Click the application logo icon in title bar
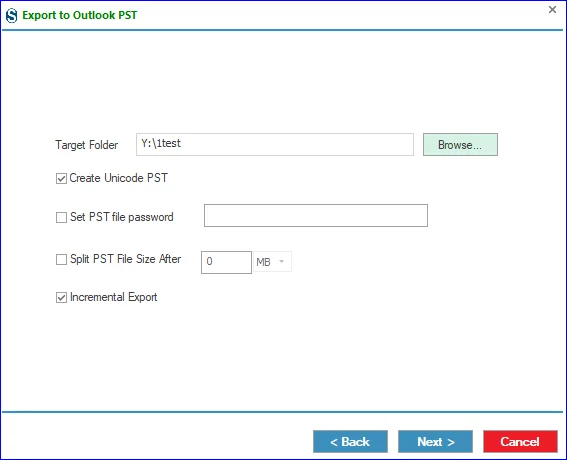This screenshot has width=567, height=460. click(x=12, y=16)
